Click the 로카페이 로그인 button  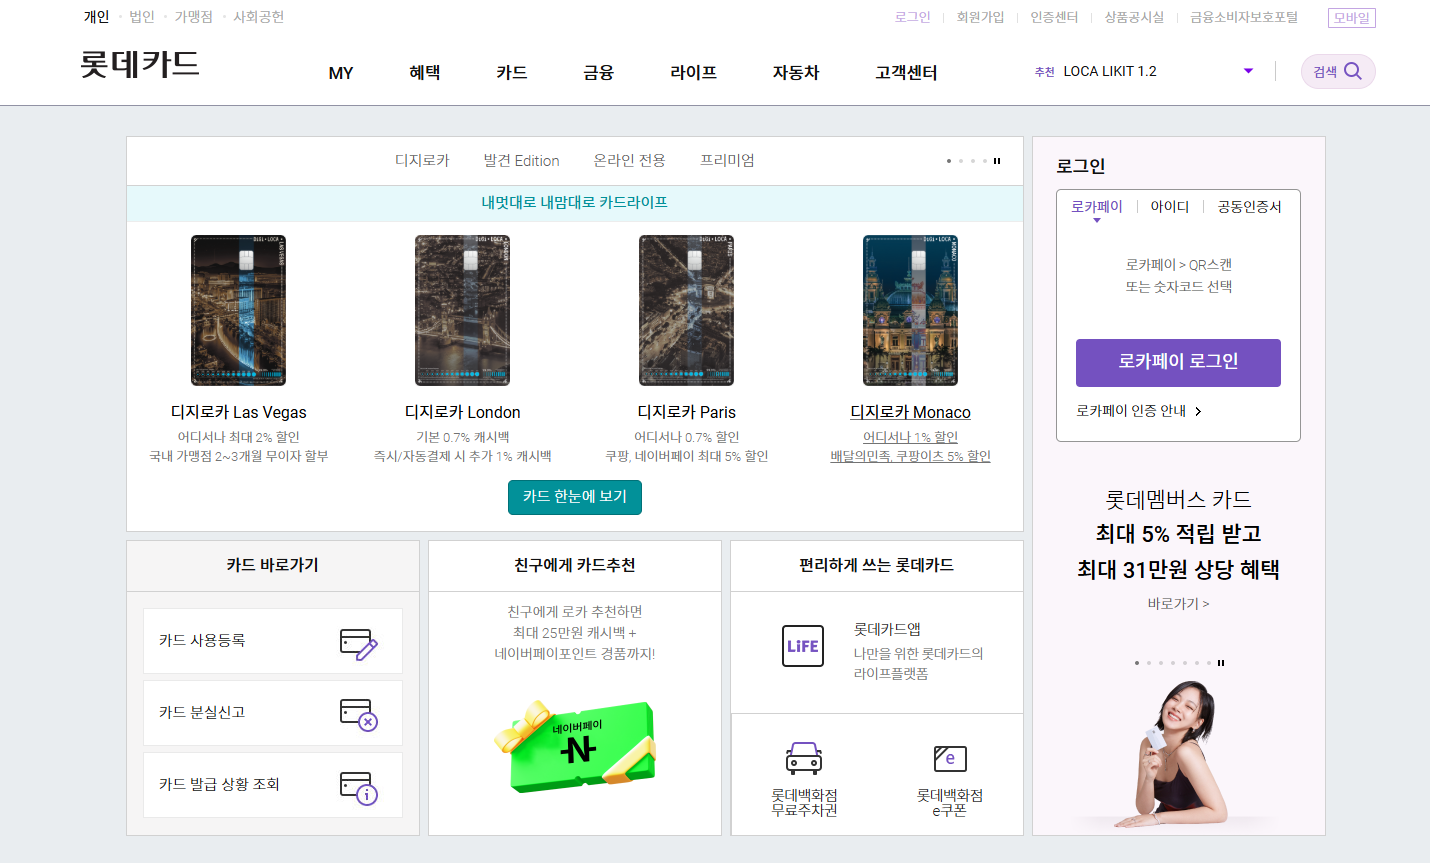pos(1178,362)
